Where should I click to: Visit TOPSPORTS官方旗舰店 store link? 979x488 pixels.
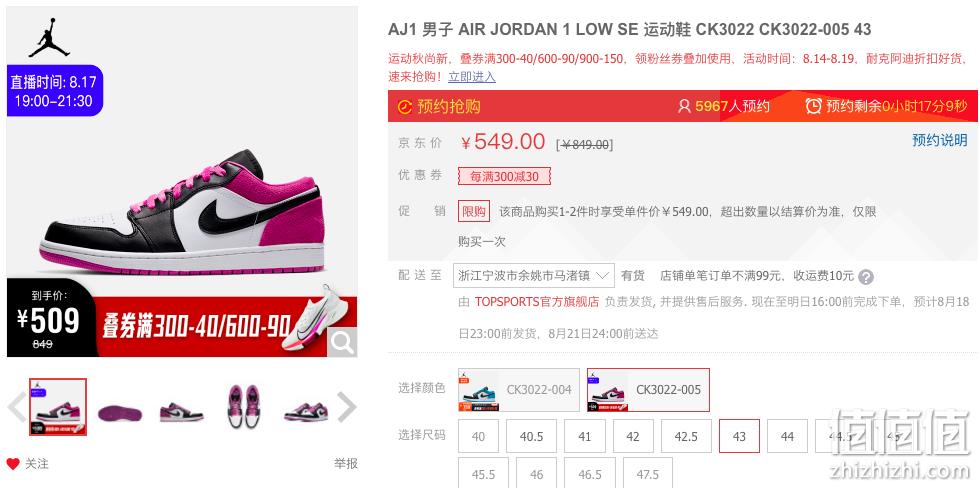(537, 302)
